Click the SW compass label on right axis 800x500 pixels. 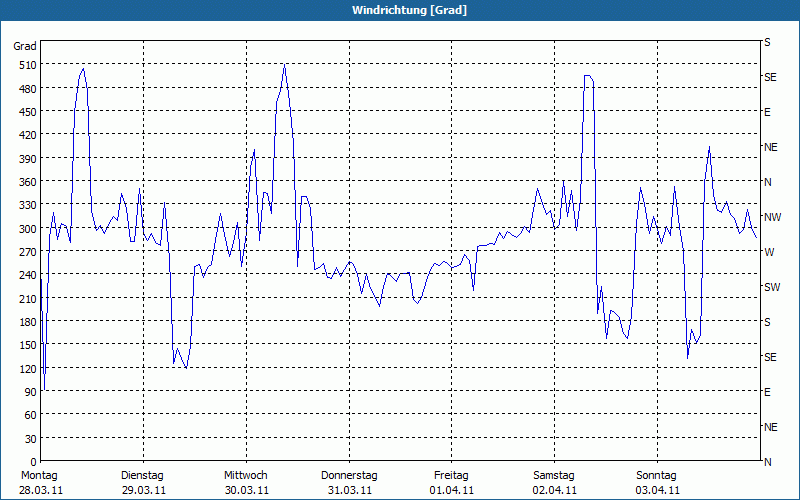tap(772, 287)
